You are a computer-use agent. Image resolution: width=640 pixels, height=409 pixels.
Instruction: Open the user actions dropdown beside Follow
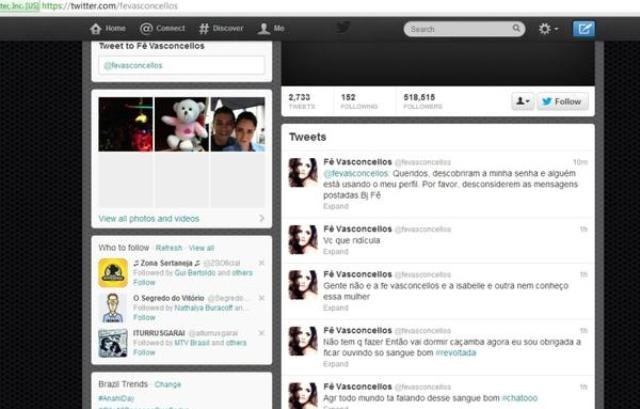pyautogui.click(x=523, y=101)
